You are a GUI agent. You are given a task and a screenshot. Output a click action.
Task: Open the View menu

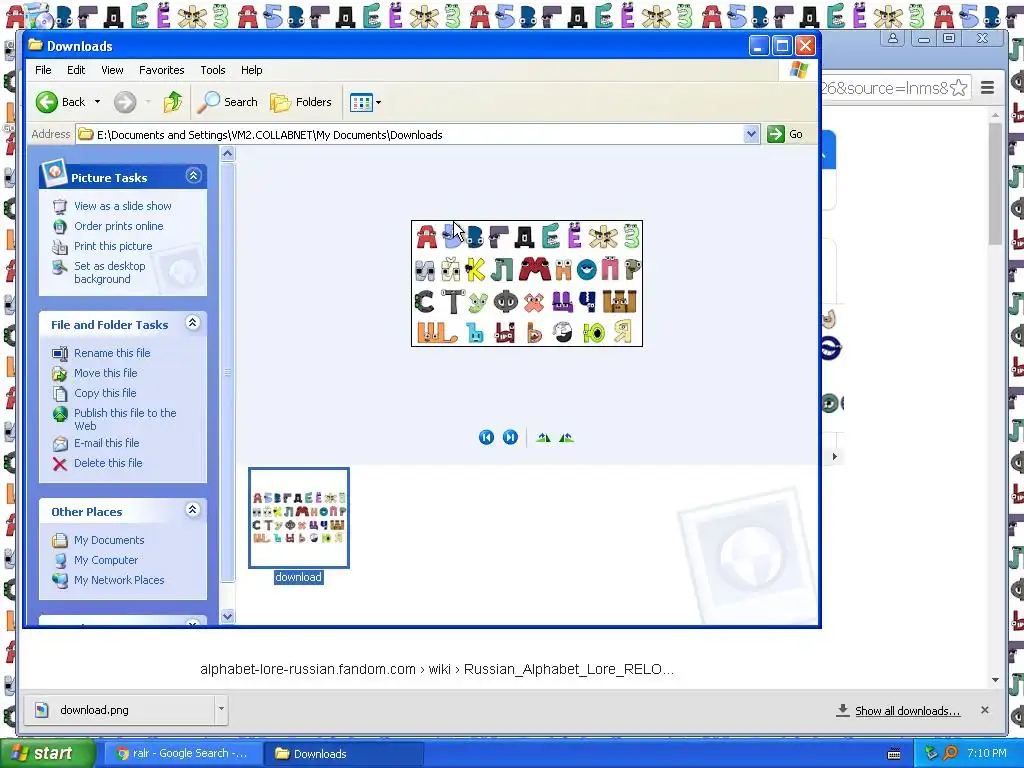[x=112, y=70]
